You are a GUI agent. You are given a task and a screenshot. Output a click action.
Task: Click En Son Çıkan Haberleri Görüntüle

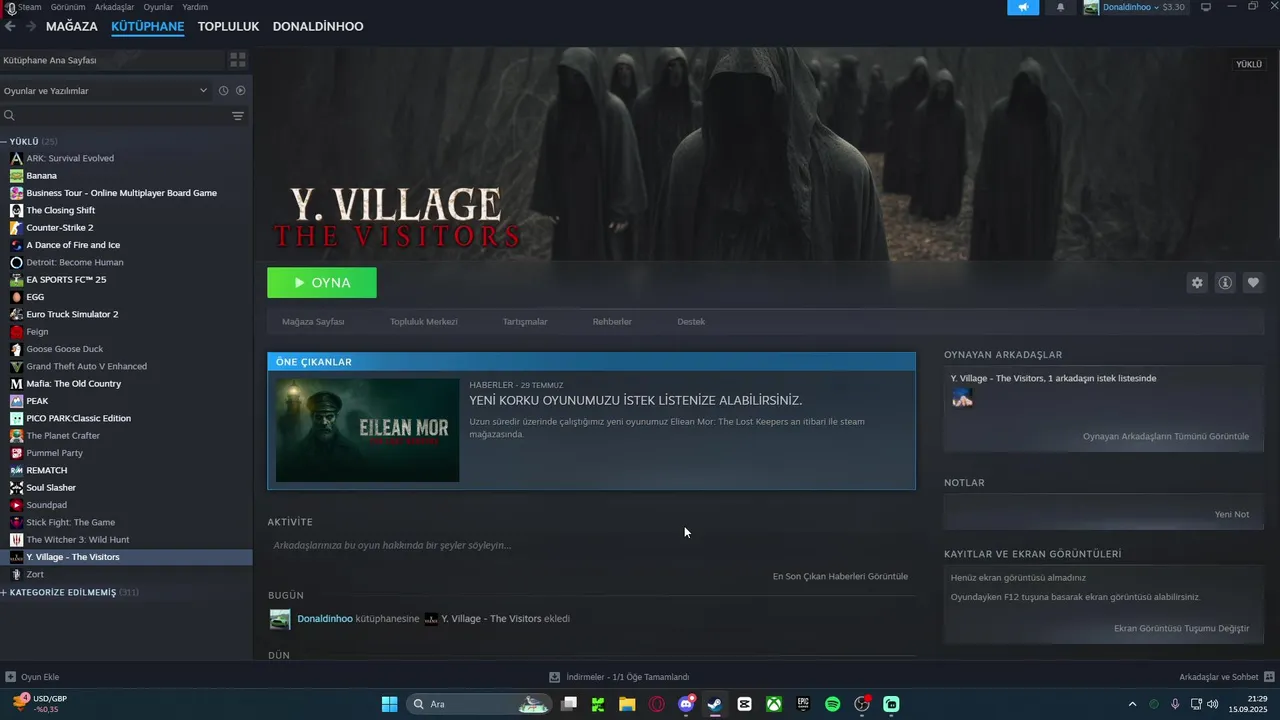[840, 577]
